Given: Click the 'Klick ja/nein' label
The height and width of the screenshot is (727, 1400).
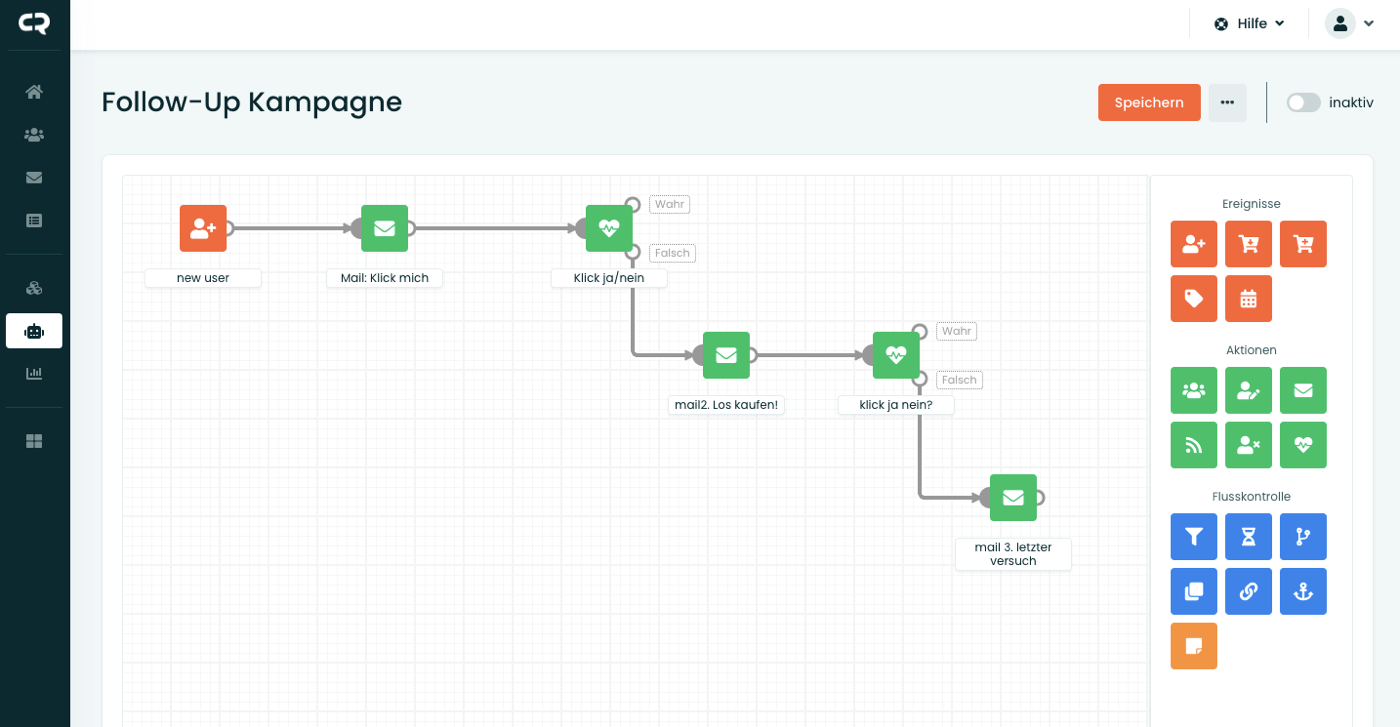Looking at the screenshot, I should coord(609,278).
